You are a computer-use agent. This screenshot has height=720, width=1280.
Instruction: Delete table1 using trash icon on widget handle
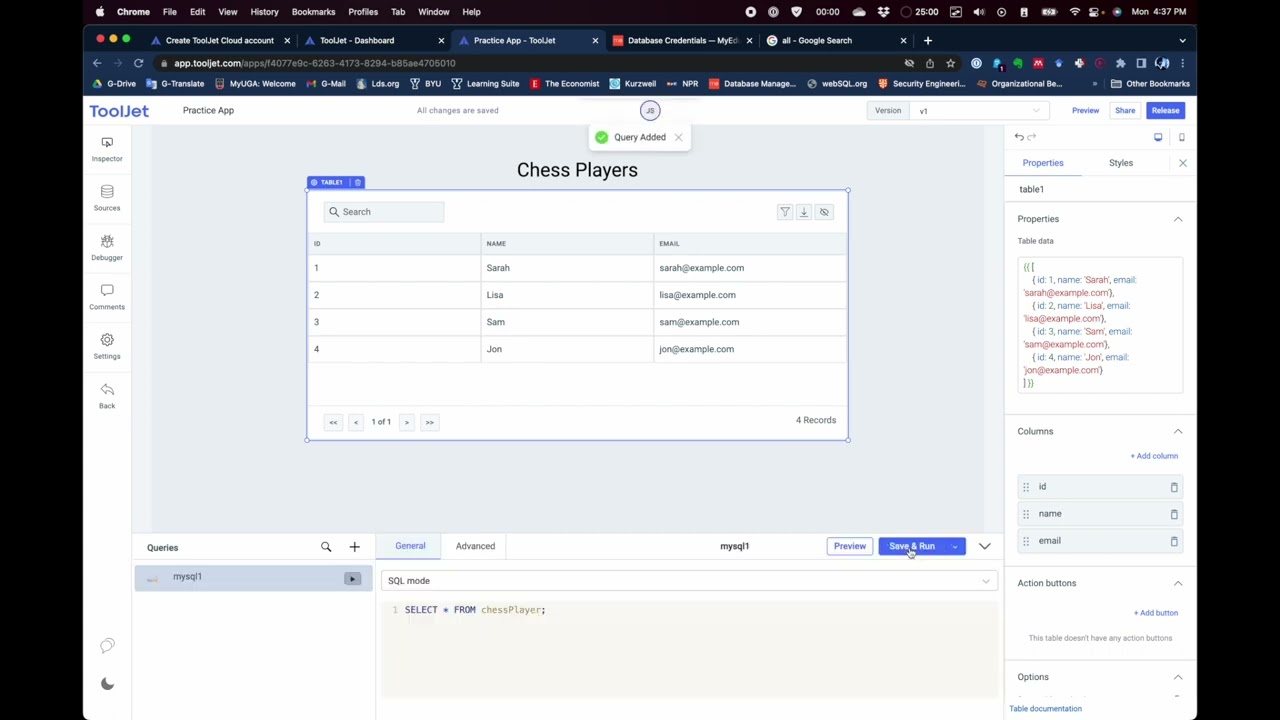357,182
